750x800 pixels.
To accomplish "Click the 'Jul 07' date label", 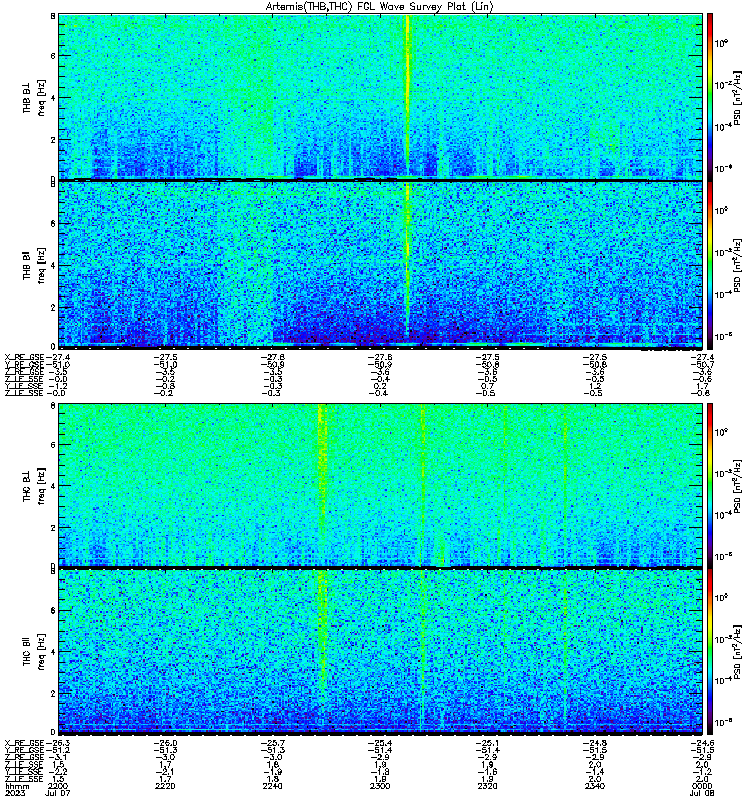I will [x=58, y=793].
